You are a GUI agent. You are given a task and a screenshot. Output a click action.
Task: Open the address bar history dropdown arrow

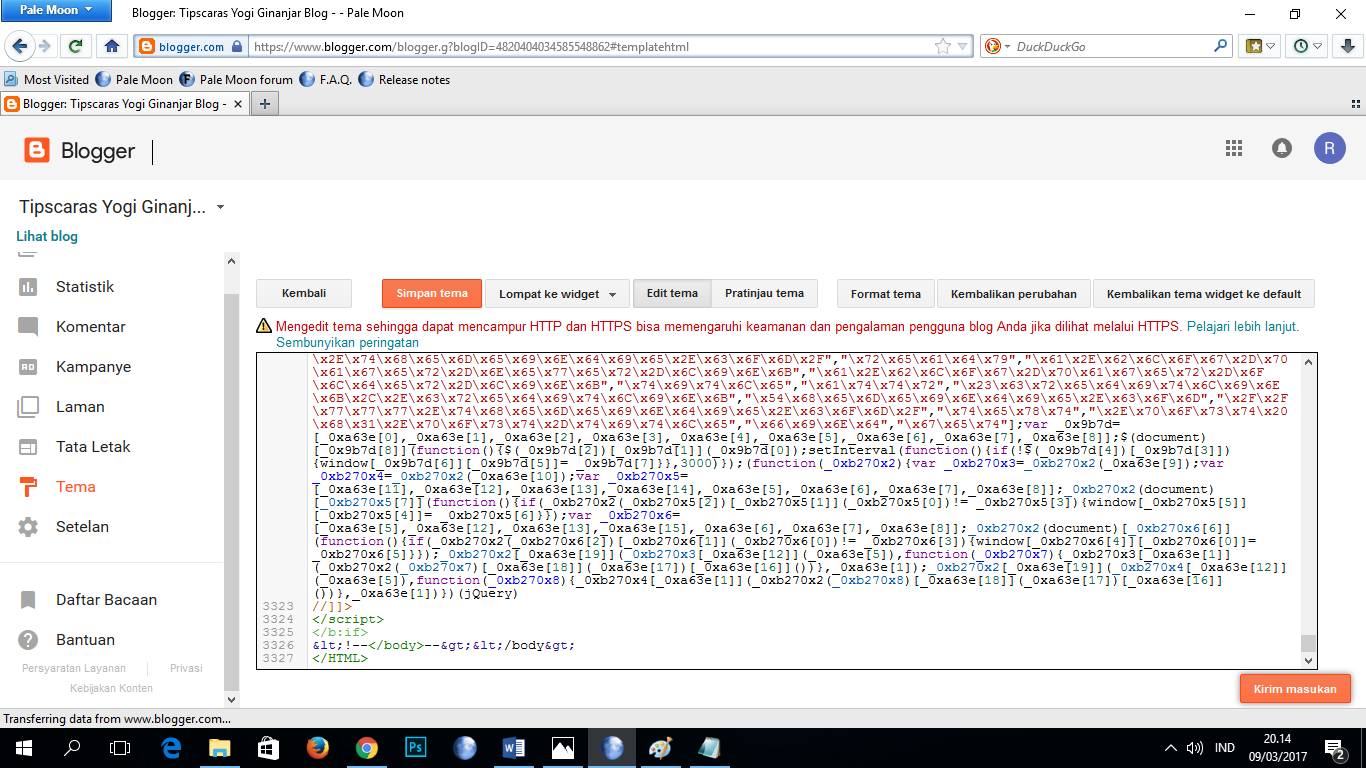(962, 46)
